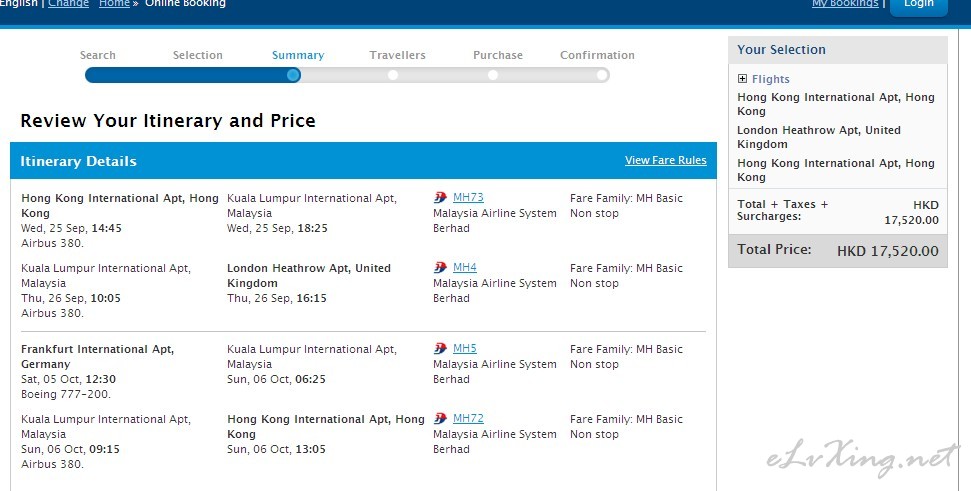The image size is (971, 491).
Task: Click the Malaysia Airlines logo beside MH72
Action: [440, 419]
